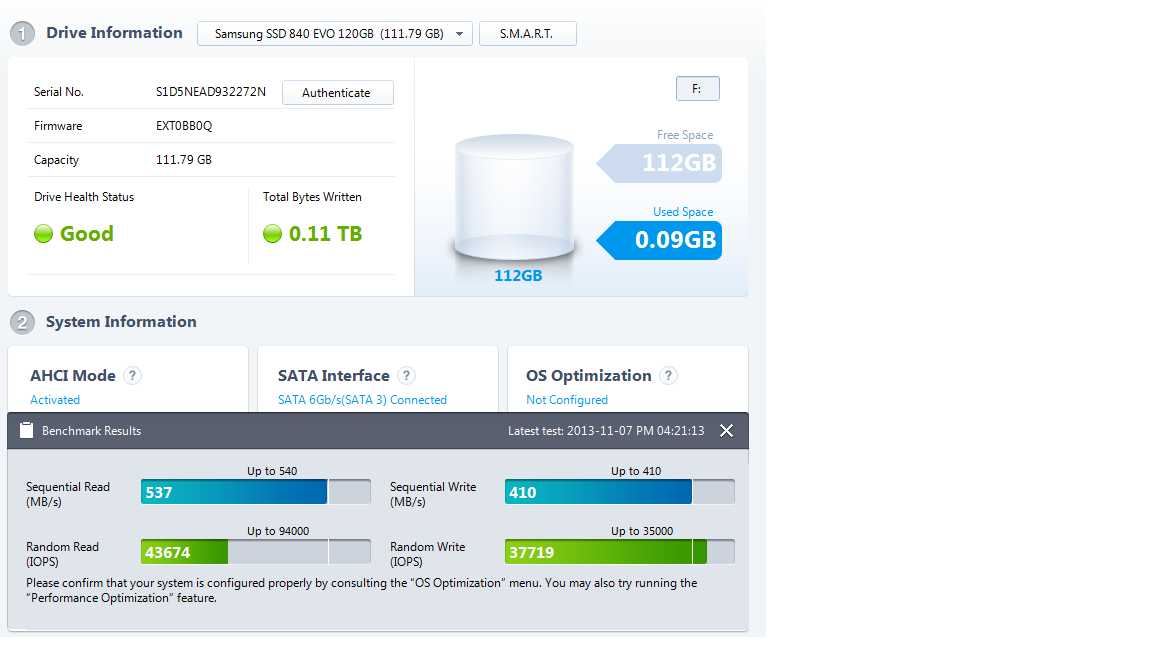Click the Sequential Write 410 bar
Screen dimensions: 1152x648
[619, 492]
